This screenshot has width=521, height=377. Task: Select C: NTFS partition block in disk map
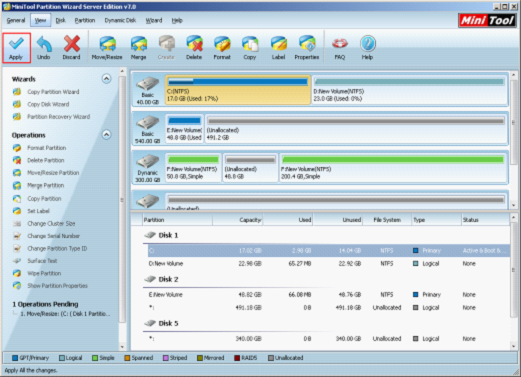click(x=238, y=90)
